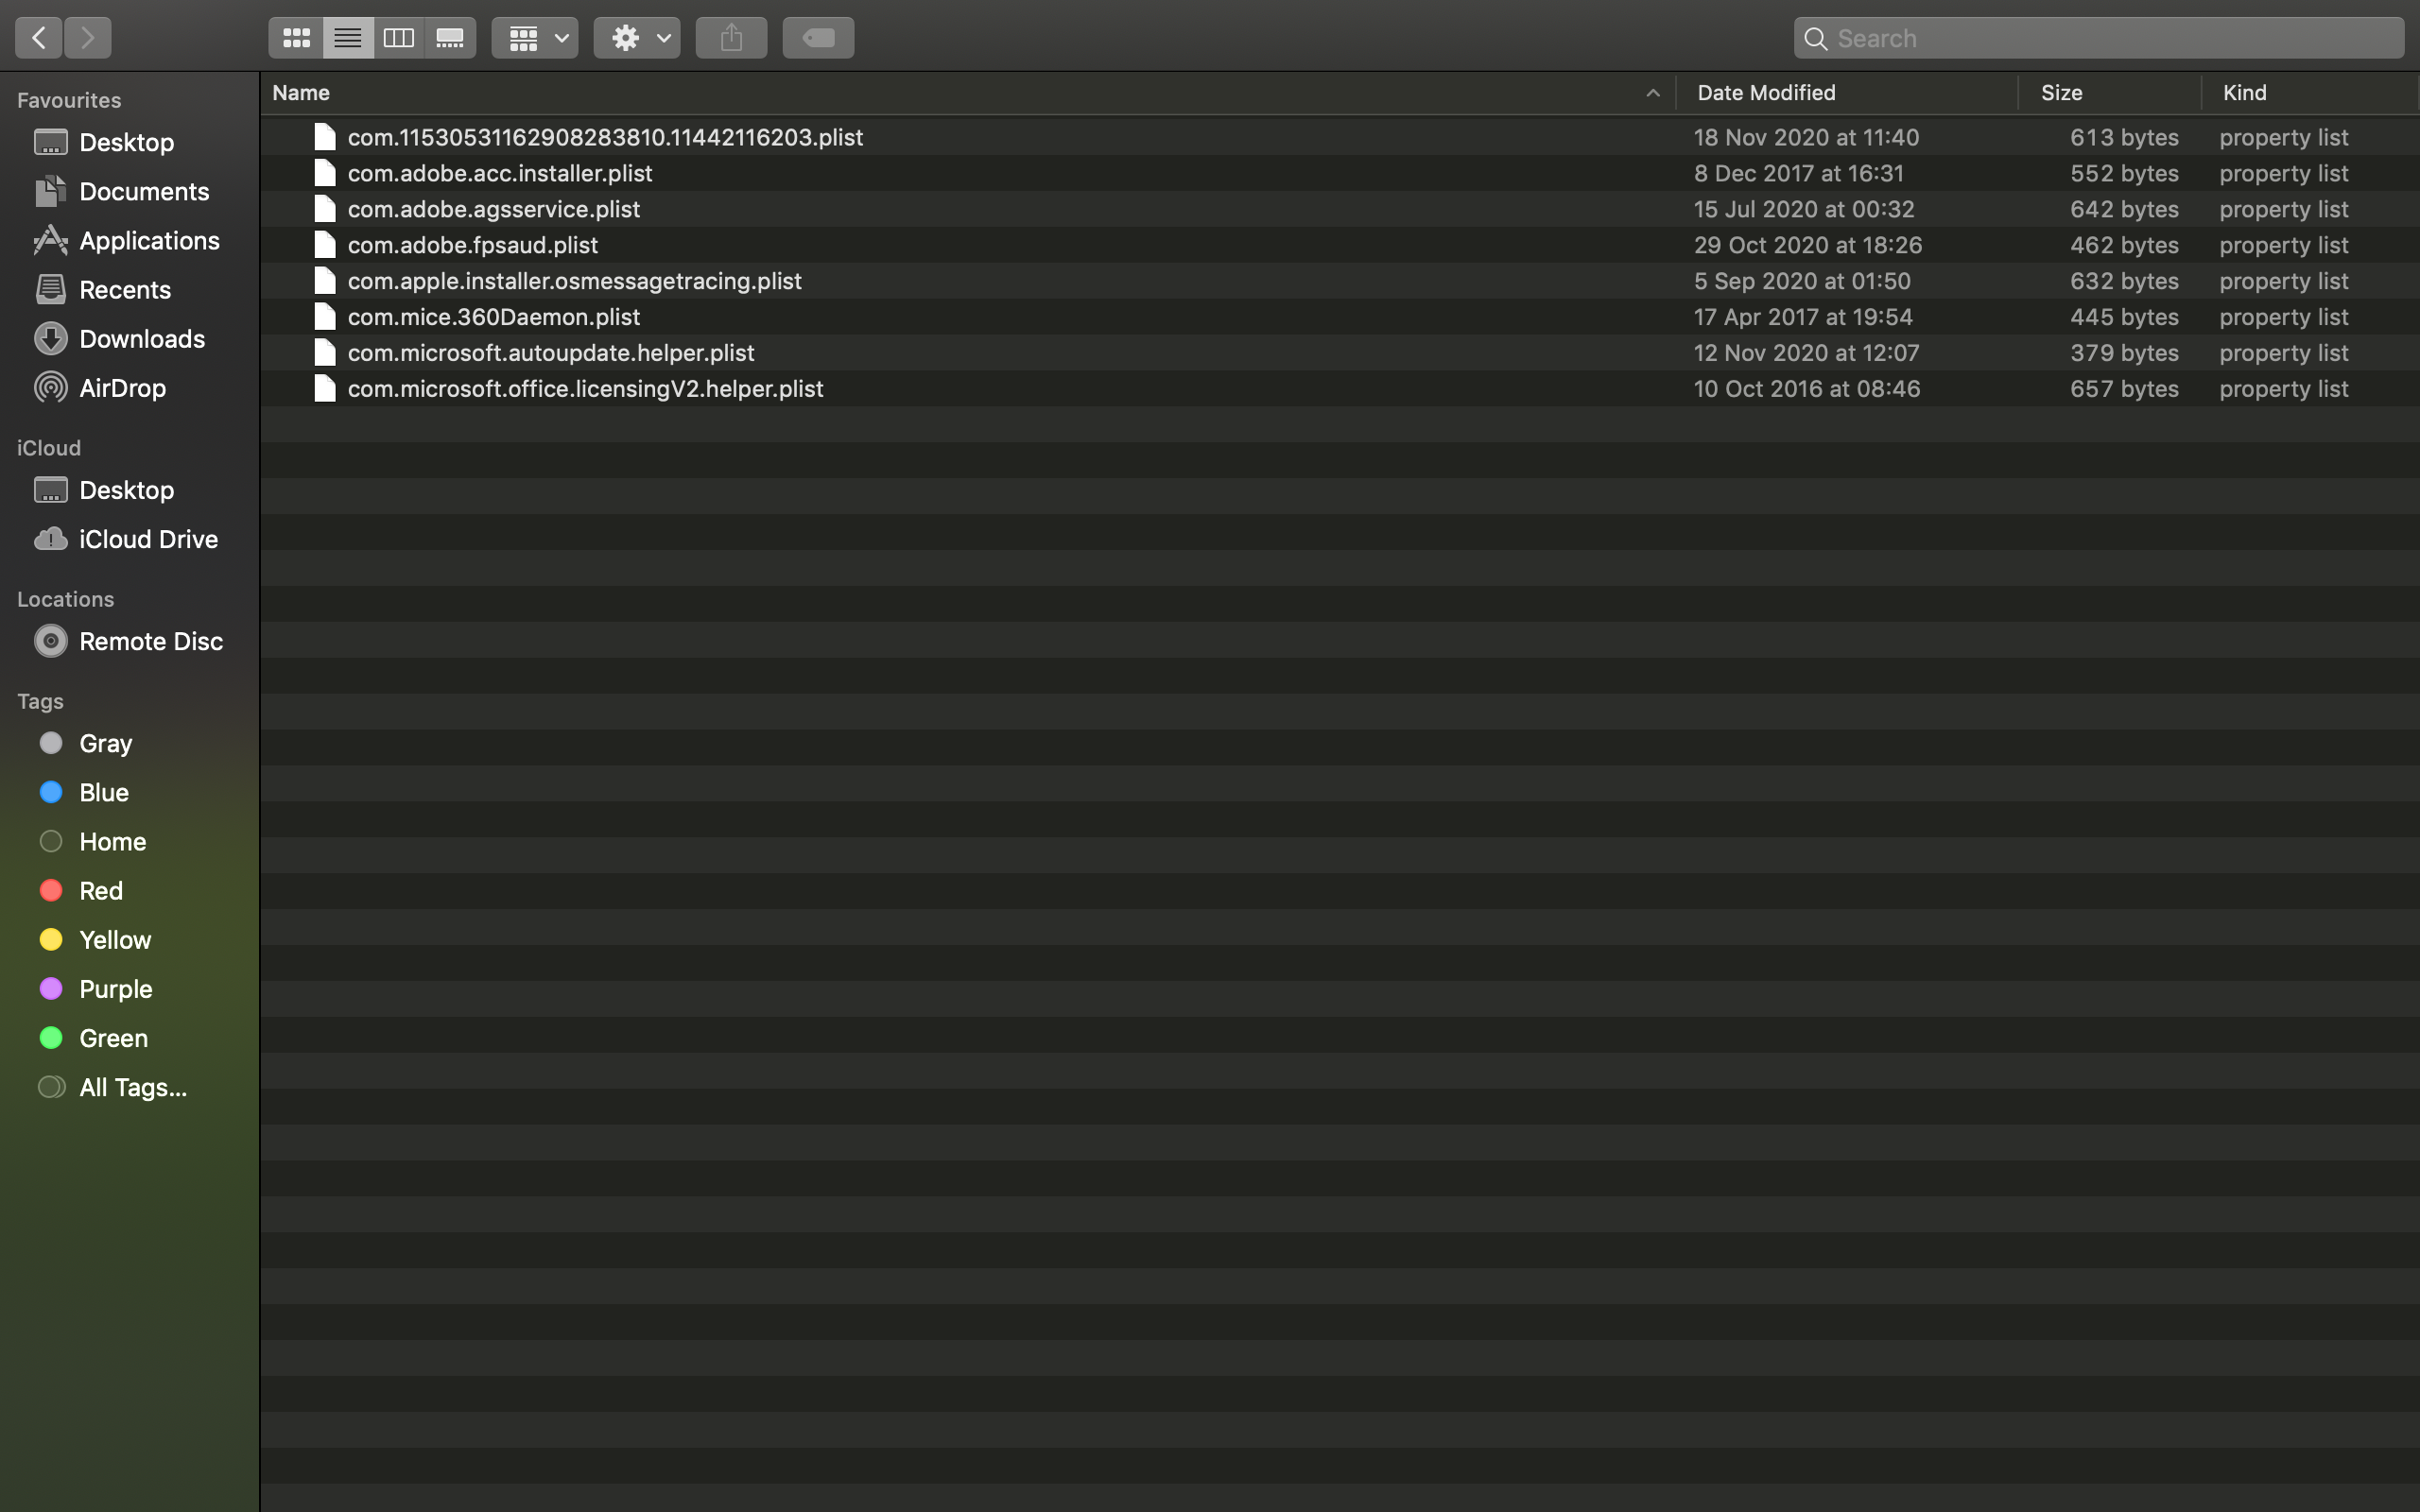Select Applications in Favourites sidebar
The width and height of the screenshot is (2420, 1512).
[x=149, y=241]
